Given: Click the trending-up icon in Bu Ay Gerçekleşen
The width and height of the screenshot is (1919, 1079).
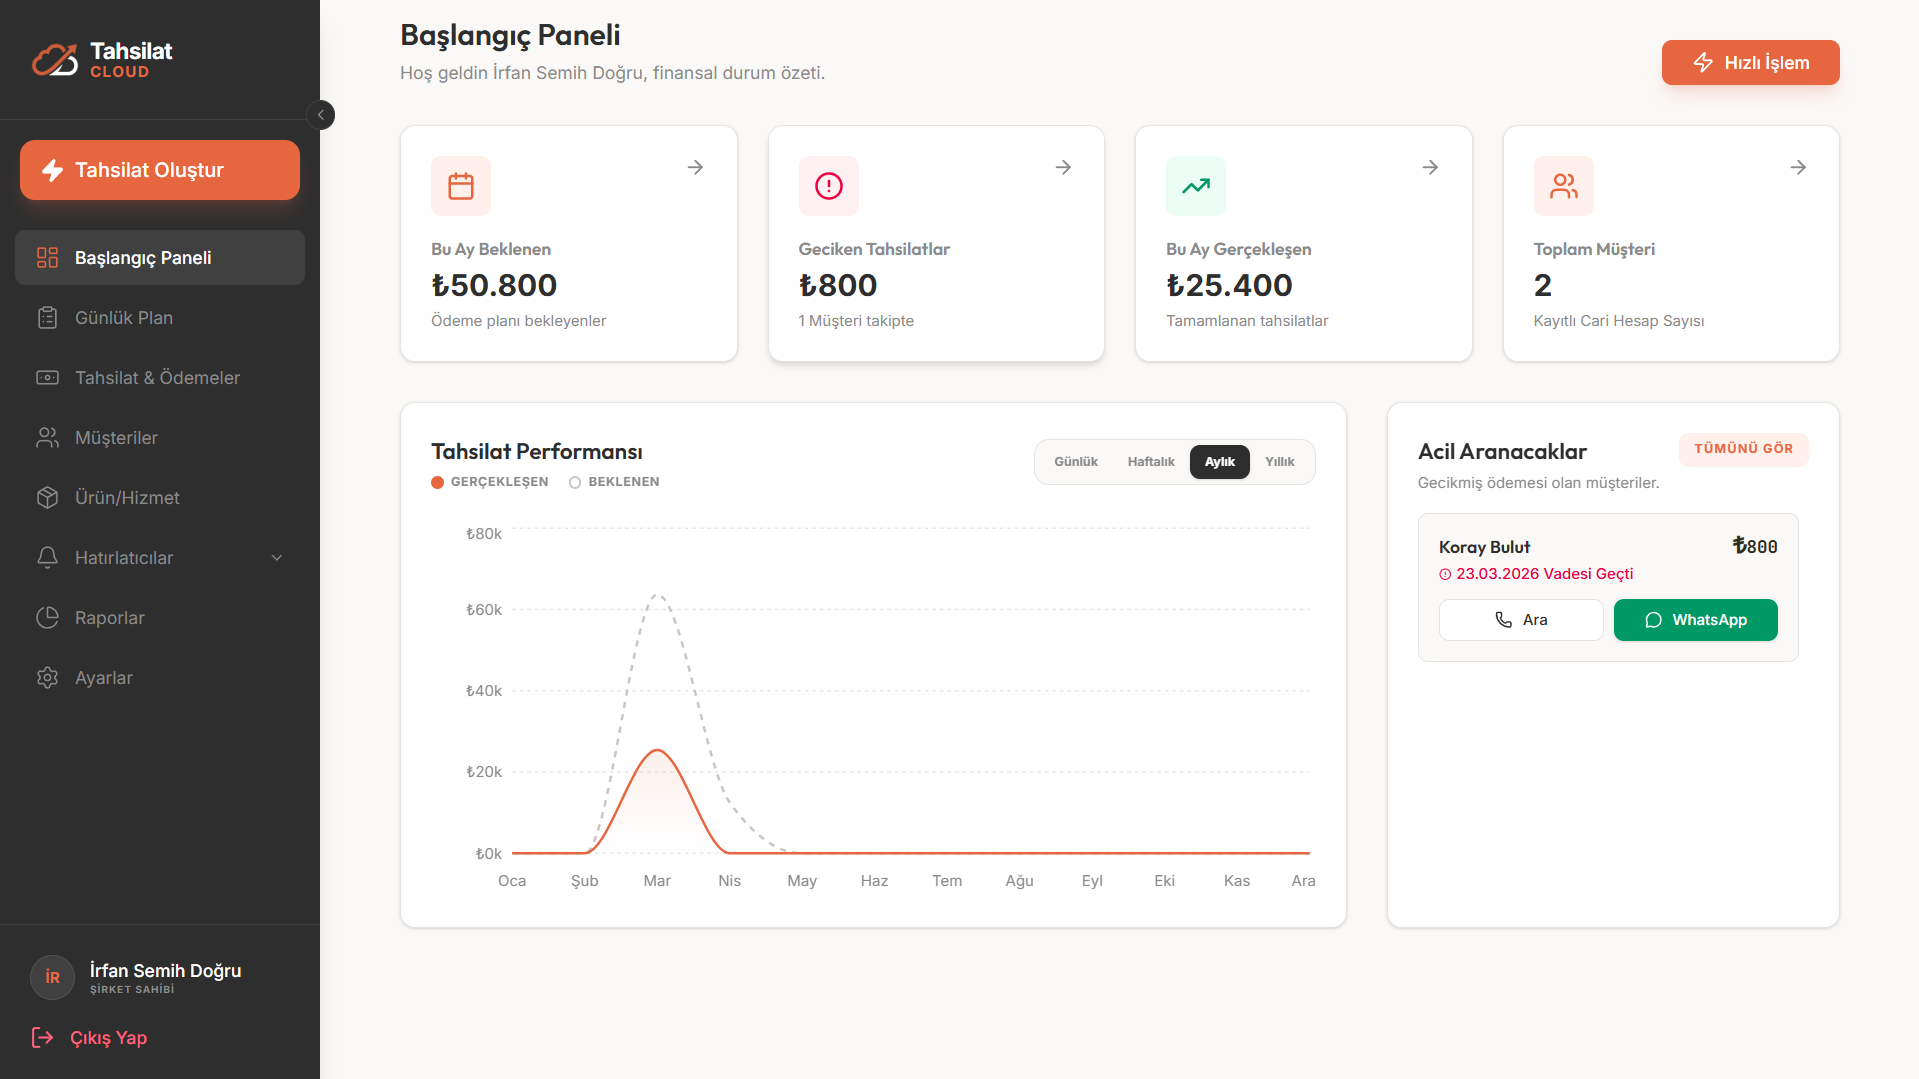Looking at the screenshot, I should point(1196,186).
